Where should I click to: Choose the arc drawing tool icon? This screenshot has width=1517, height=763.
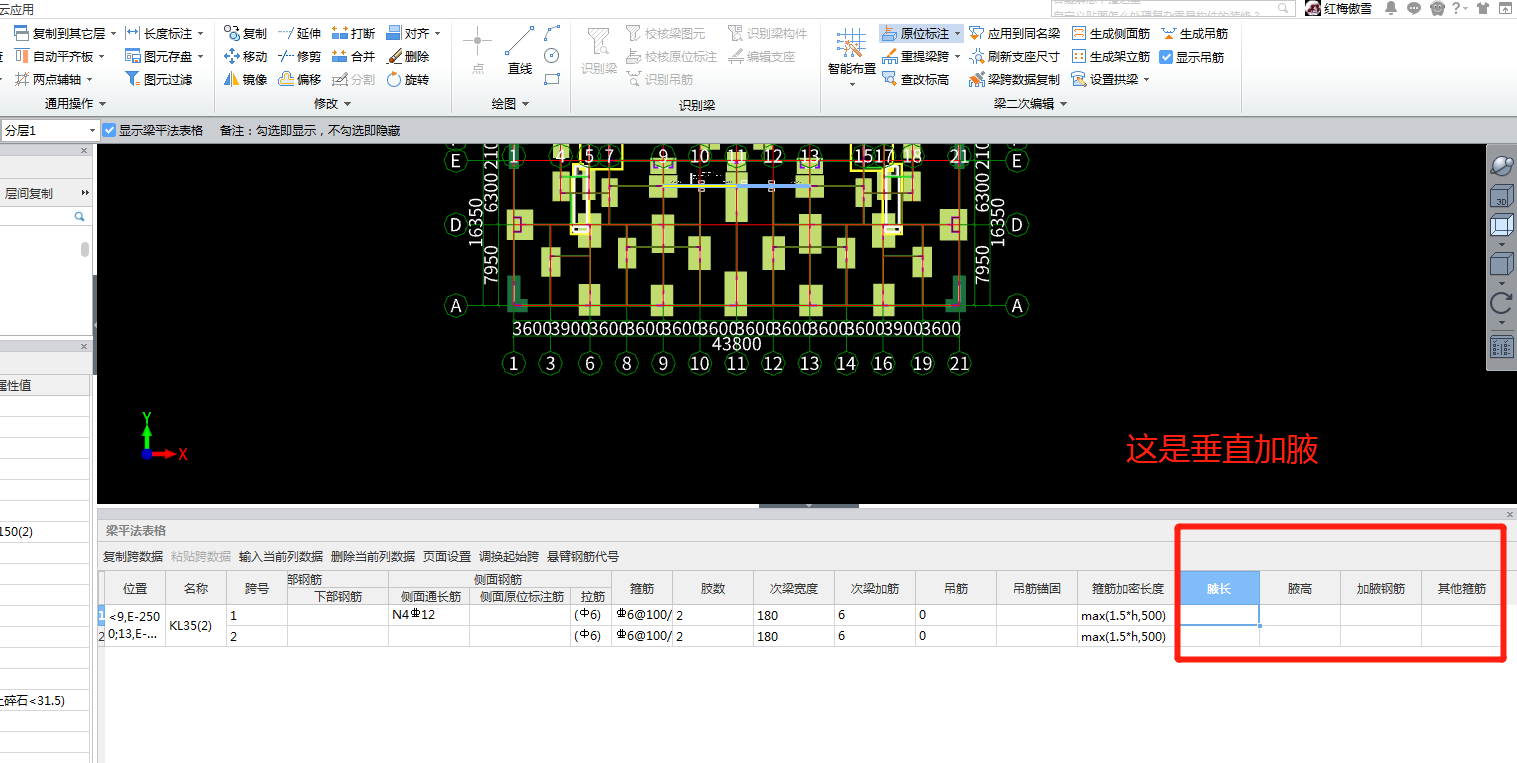pyautogui.click(x=552, y=33)
